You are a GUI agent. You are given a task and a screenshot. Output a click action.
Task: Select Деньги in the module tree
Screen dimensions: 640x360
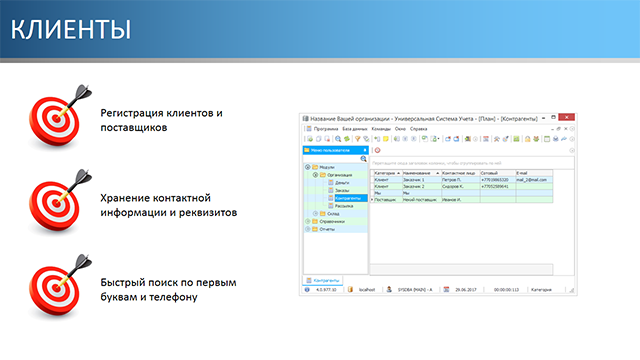pyautogui.click(x=342, y=183)
